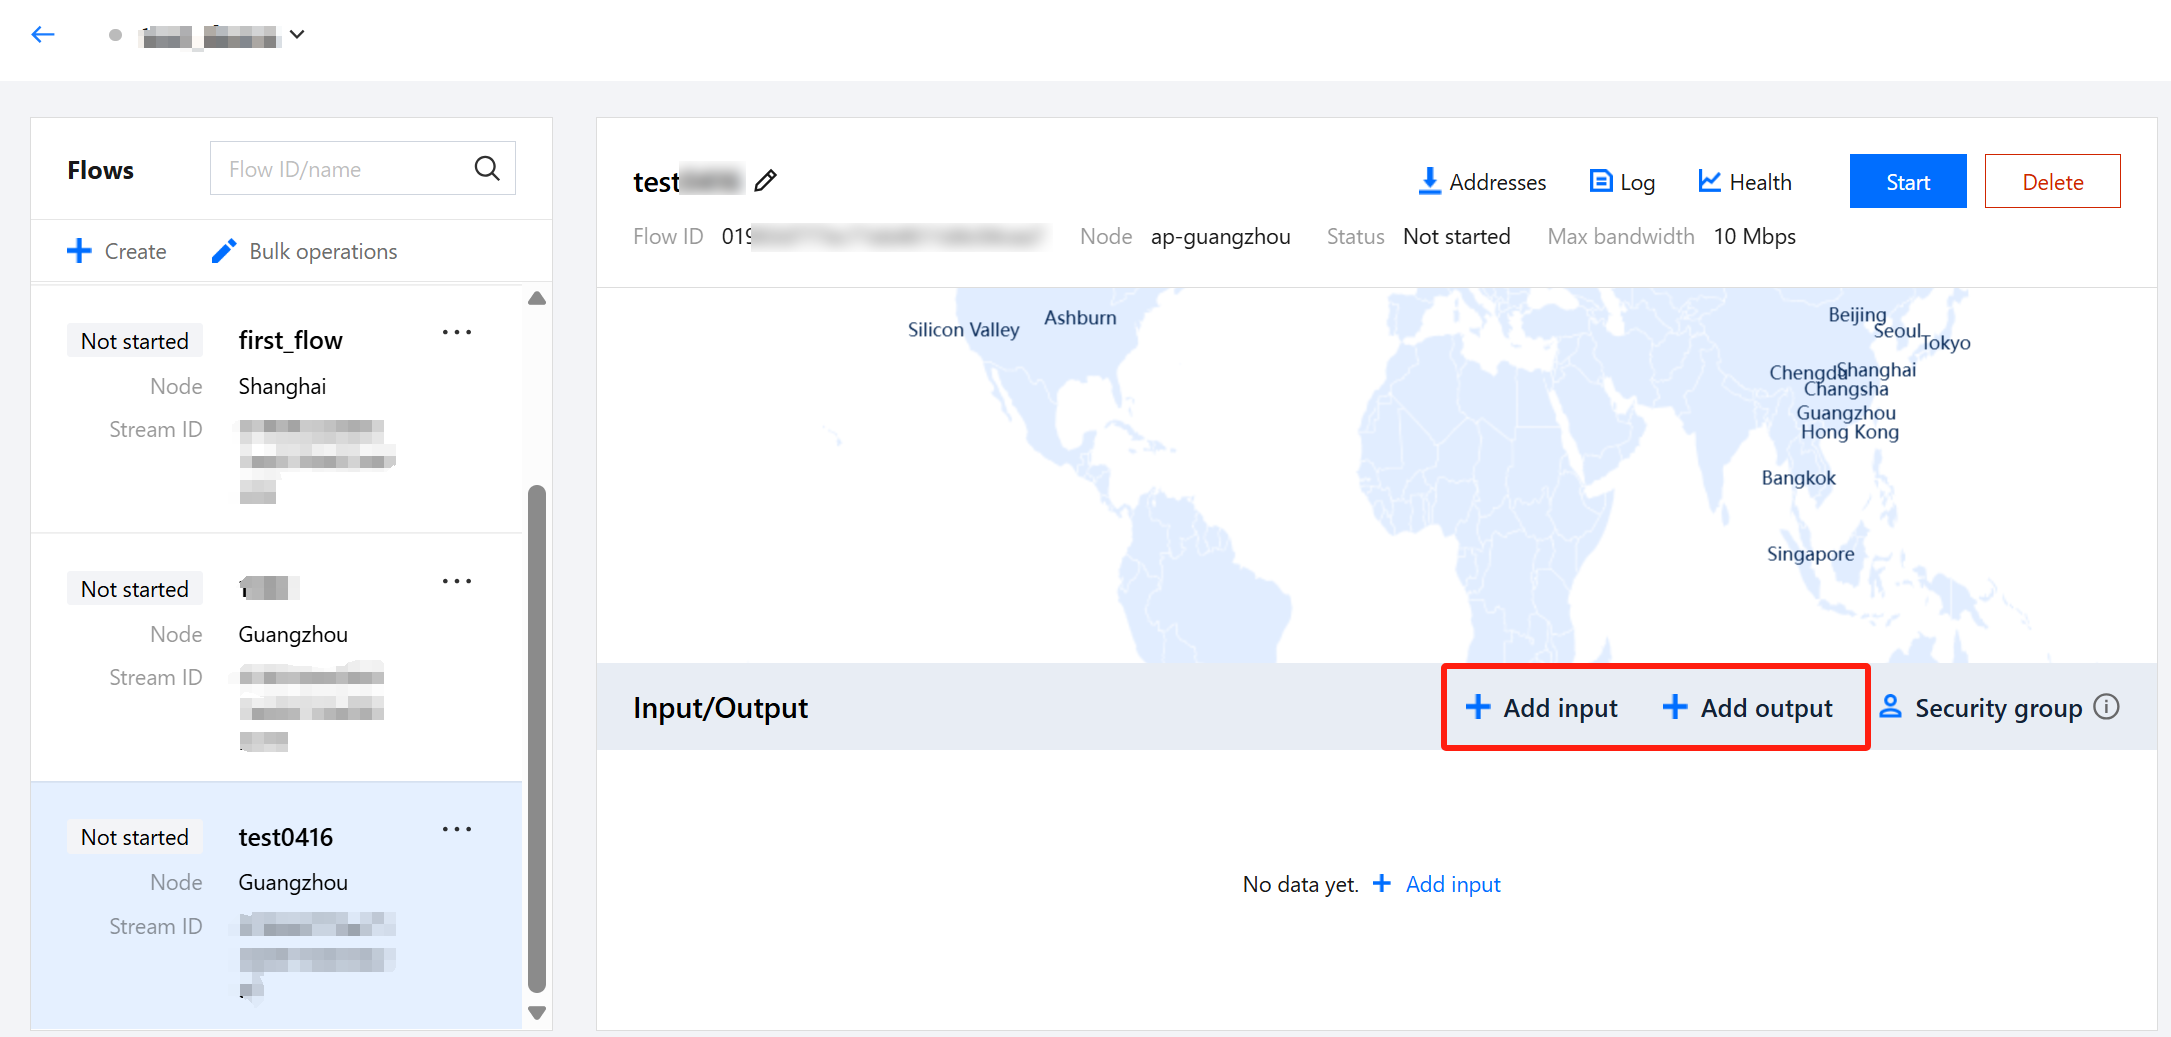Screen dimensions: 2171x1037
Task: Focus the Flow ID/name search field
Action: click(340, 169)
